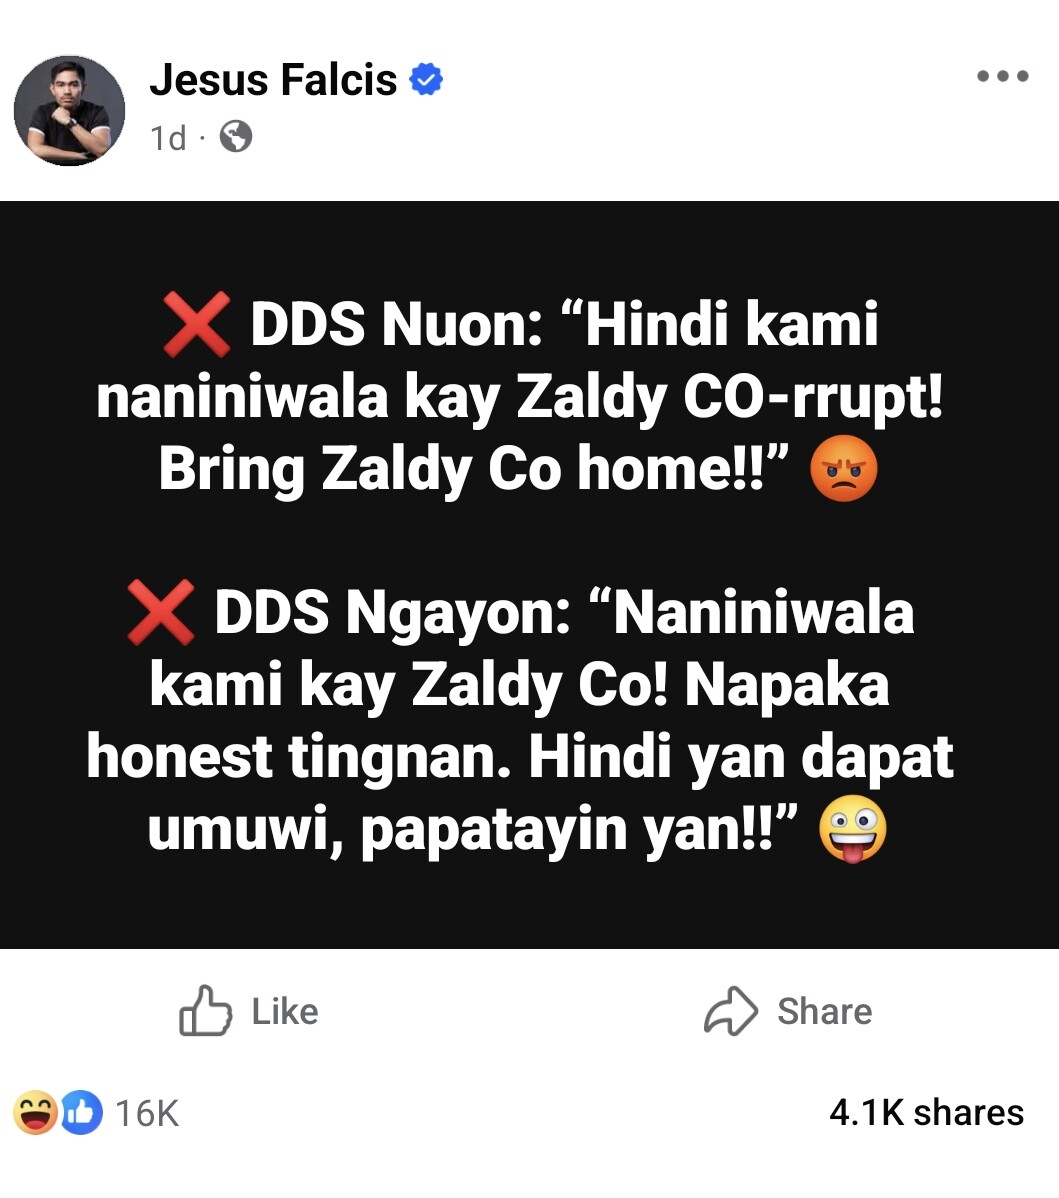Open Jesus Falcis profile picture
Image resolution: width=1059 pixels, height=1198 pixels.
[x=70, y=110]
